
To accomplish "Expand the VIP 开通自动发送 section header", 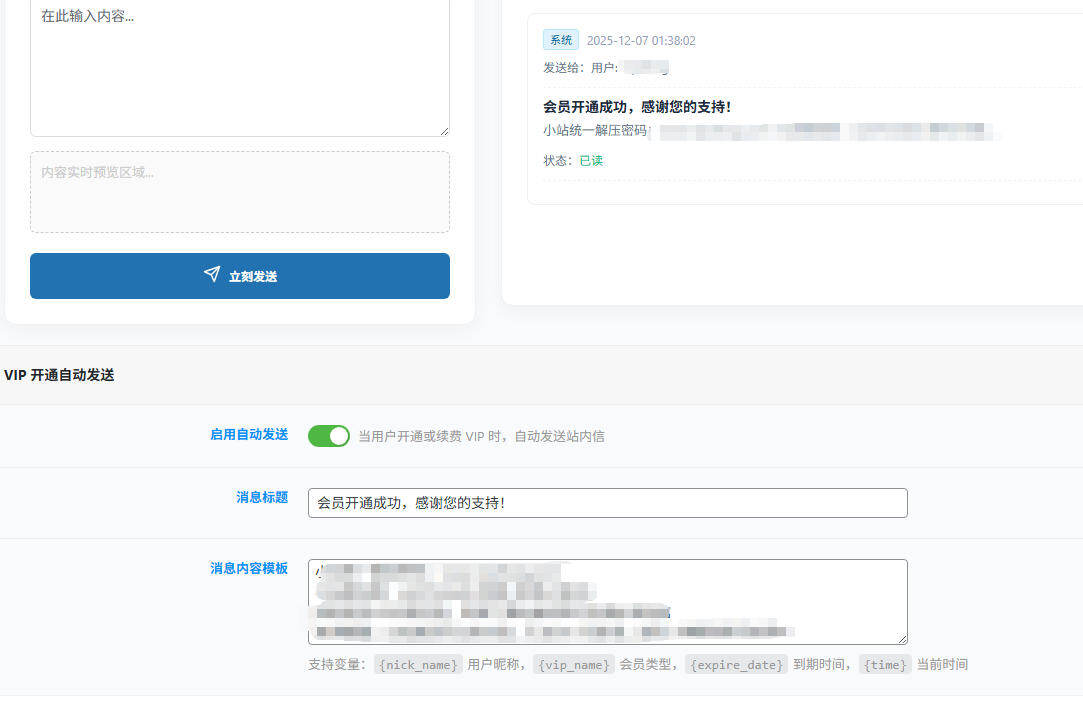I will coord(57,375).
